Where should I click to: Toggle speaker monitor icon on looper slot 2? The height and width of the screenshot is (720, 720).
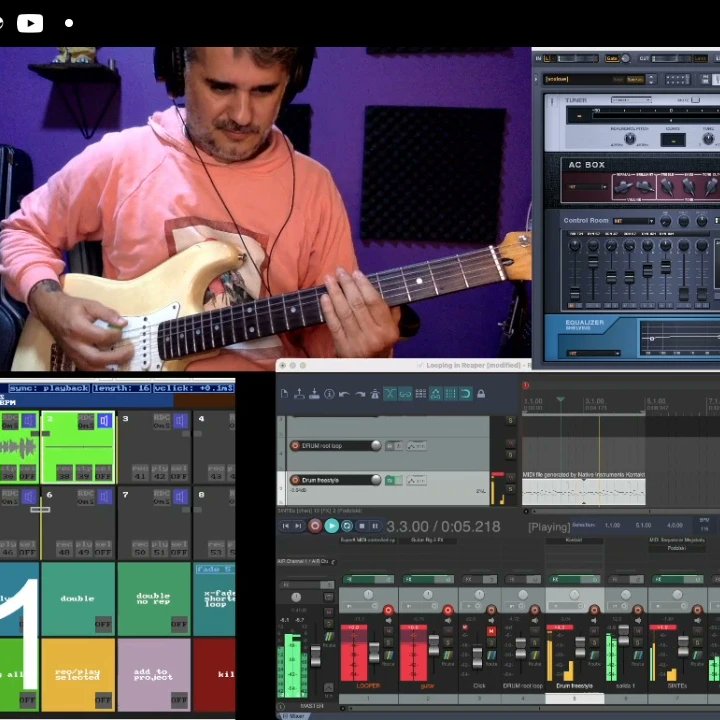(105, 421)
